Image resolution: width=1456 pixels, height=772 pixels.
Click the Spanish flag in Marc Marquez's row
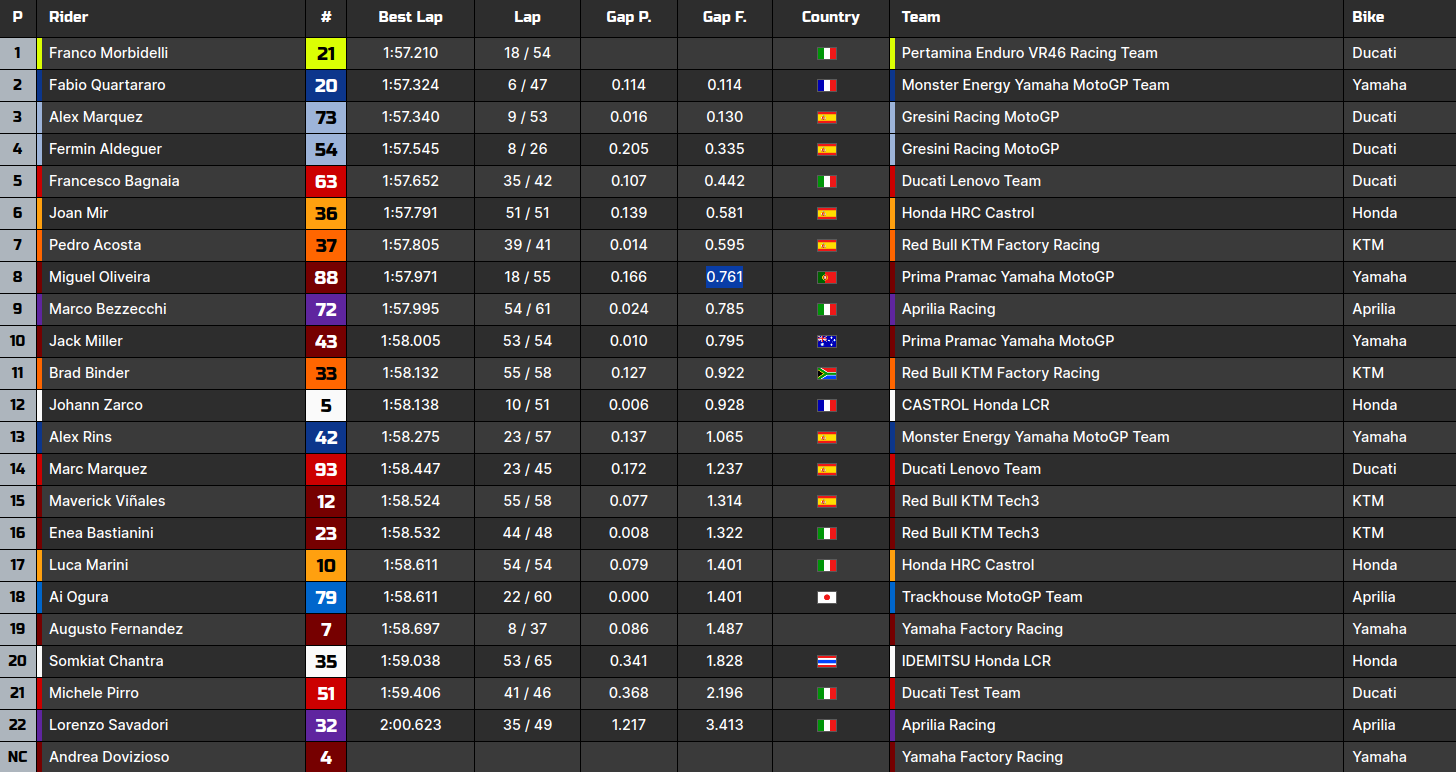tap(826, 469)
